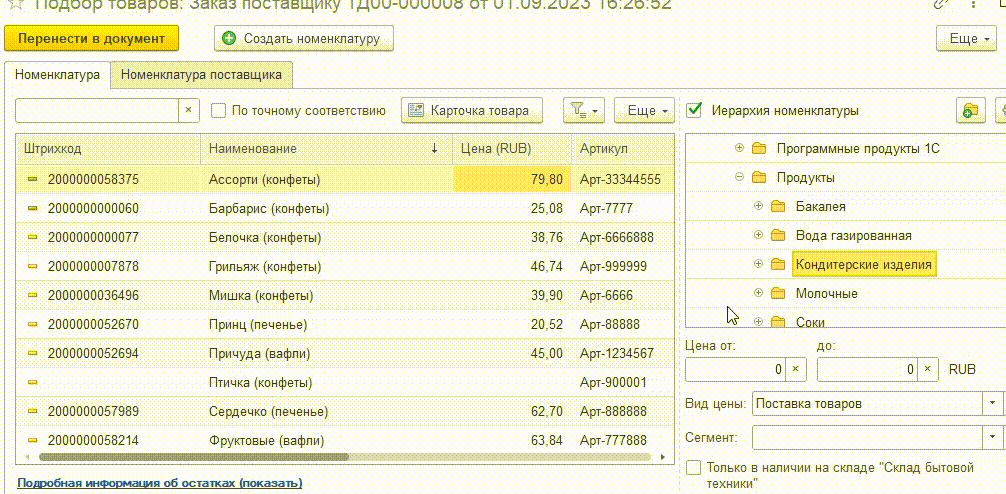The image size is (1006, 494).
Task: Collapse the Продукты folder
Action: click(x=739, y=177)
